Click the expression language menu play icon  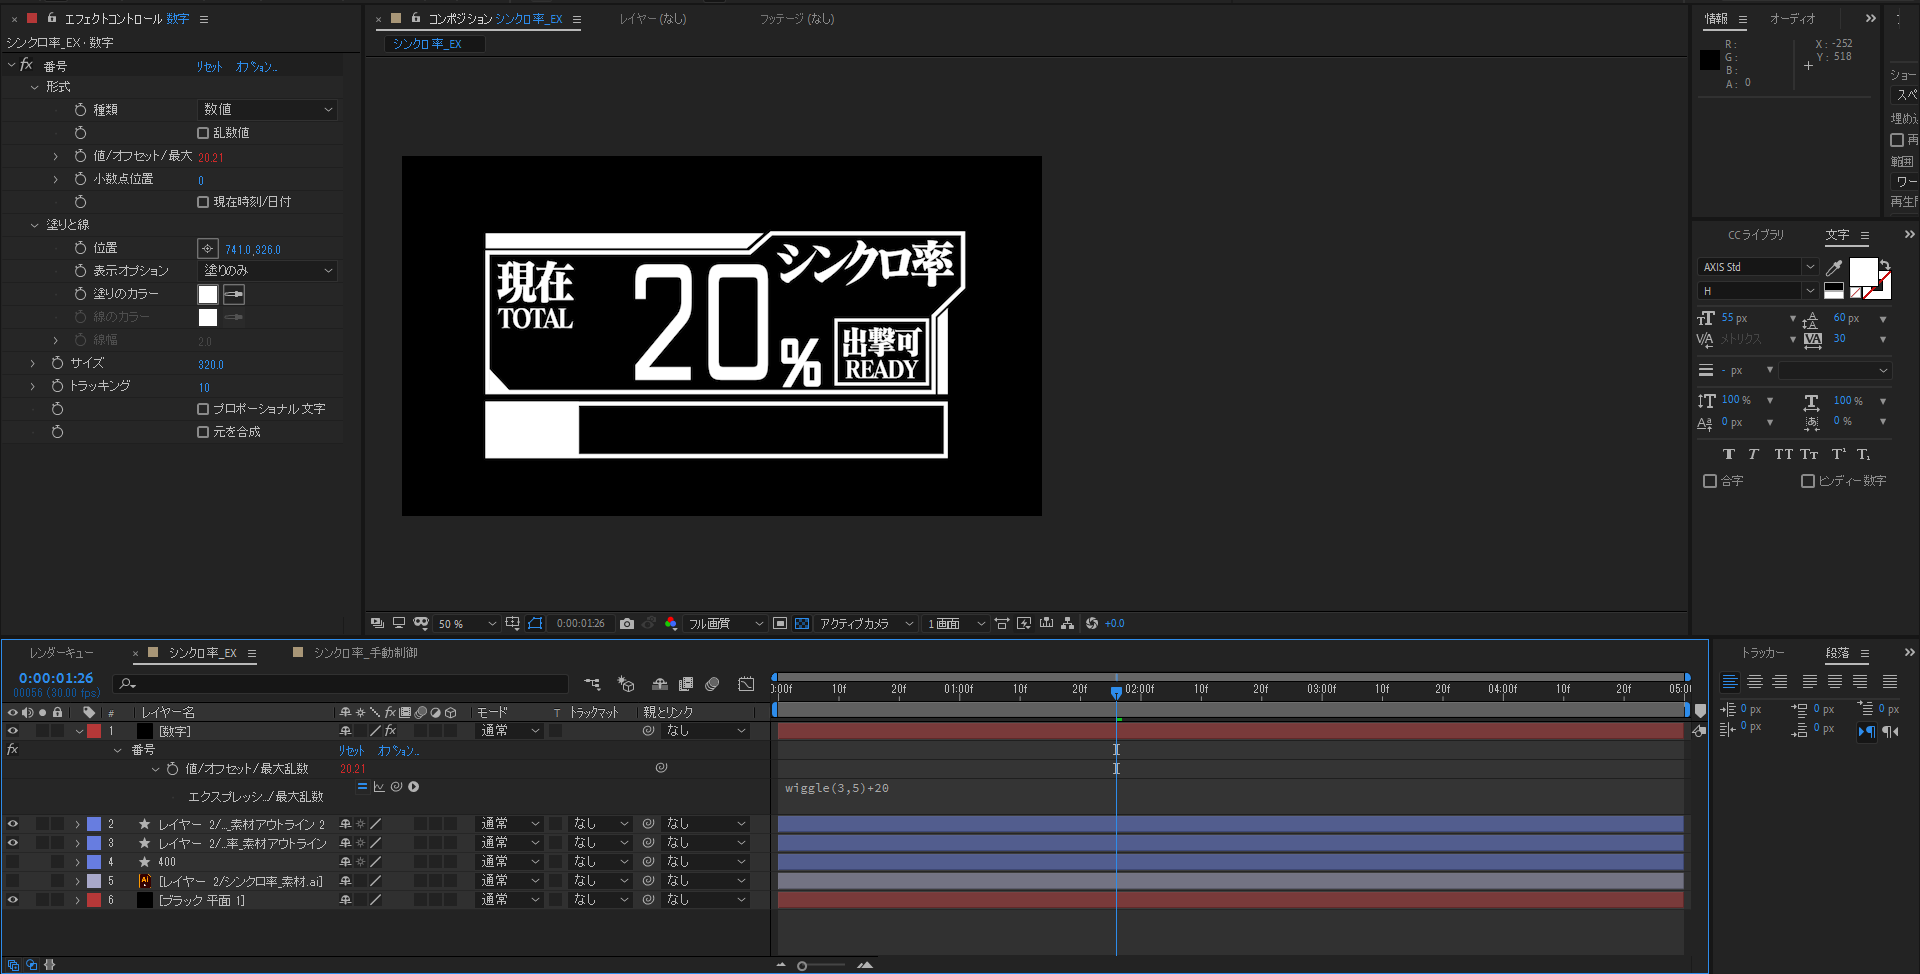point(414,787)
